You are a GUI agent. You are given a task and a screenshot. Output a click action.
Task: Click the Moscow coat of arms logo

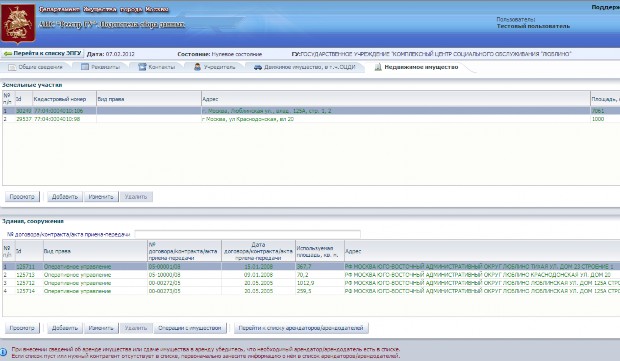point(18,24)
